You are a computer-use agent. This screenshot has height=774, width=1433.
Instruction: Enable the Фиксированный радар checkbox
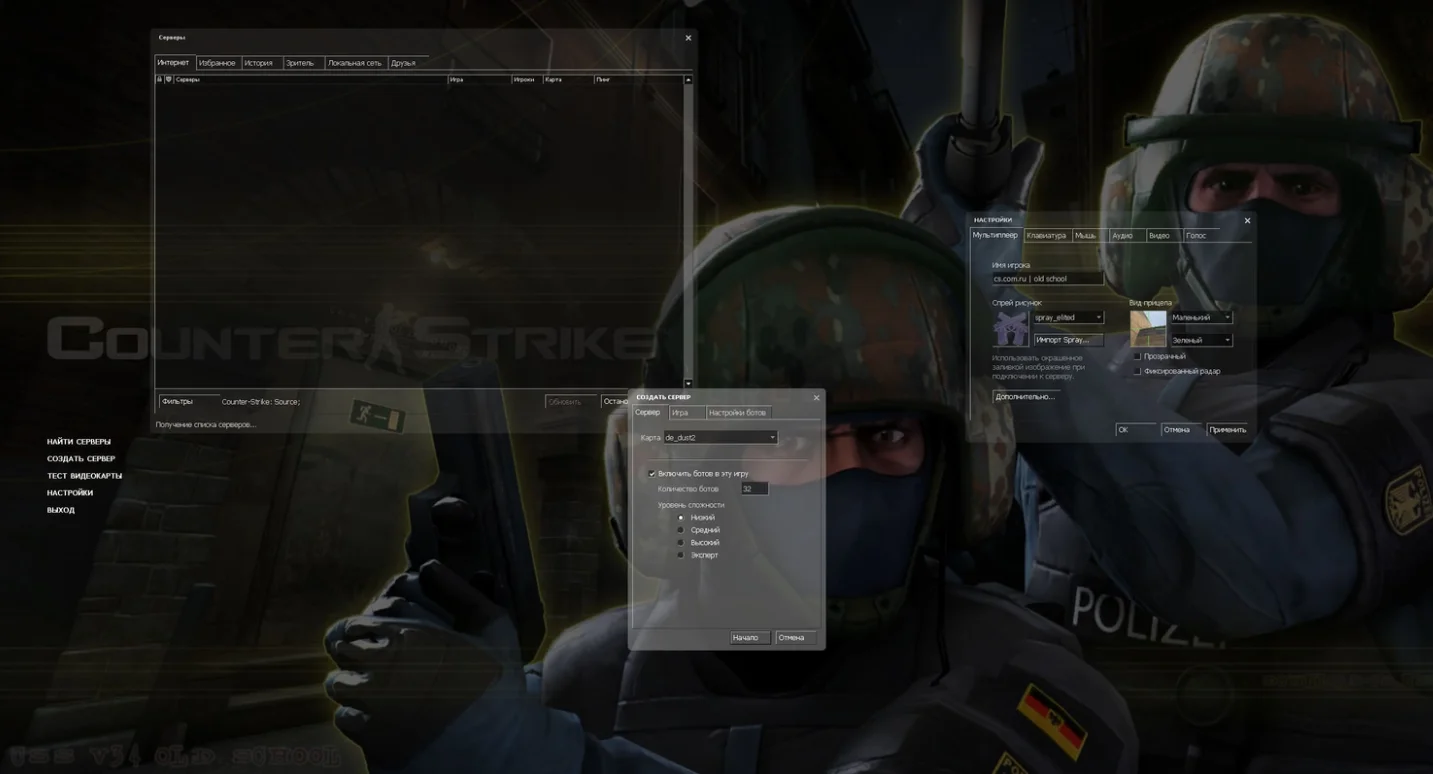point(1137,371)
